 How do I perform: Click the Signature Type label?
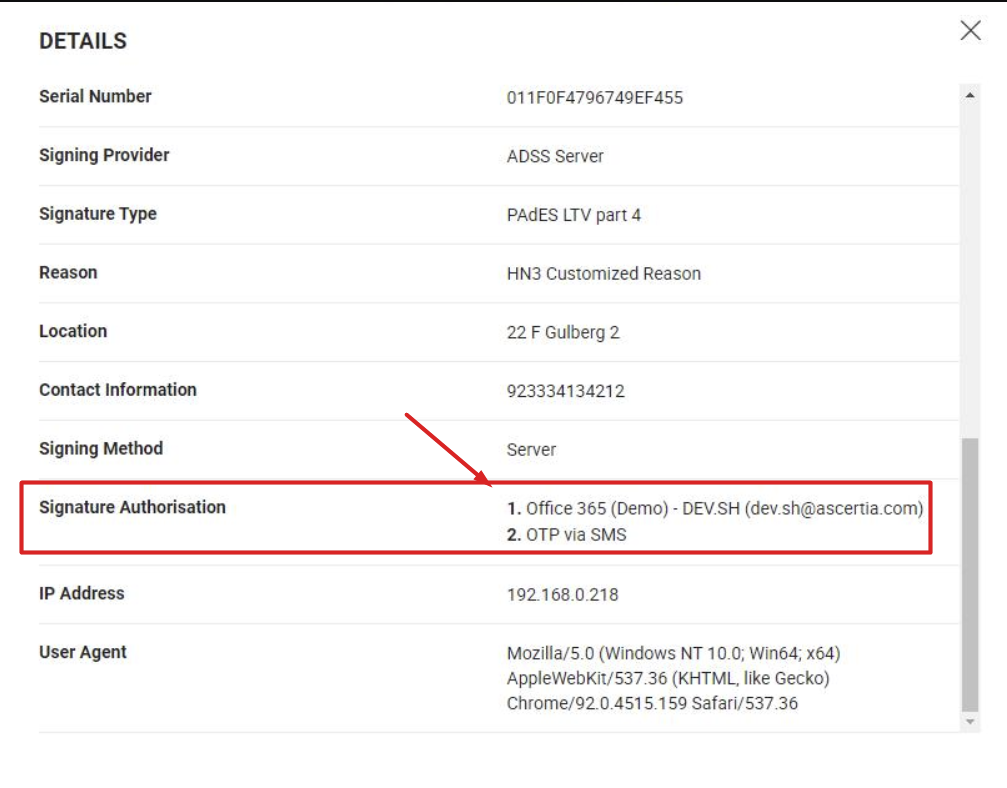coord(98,214)
